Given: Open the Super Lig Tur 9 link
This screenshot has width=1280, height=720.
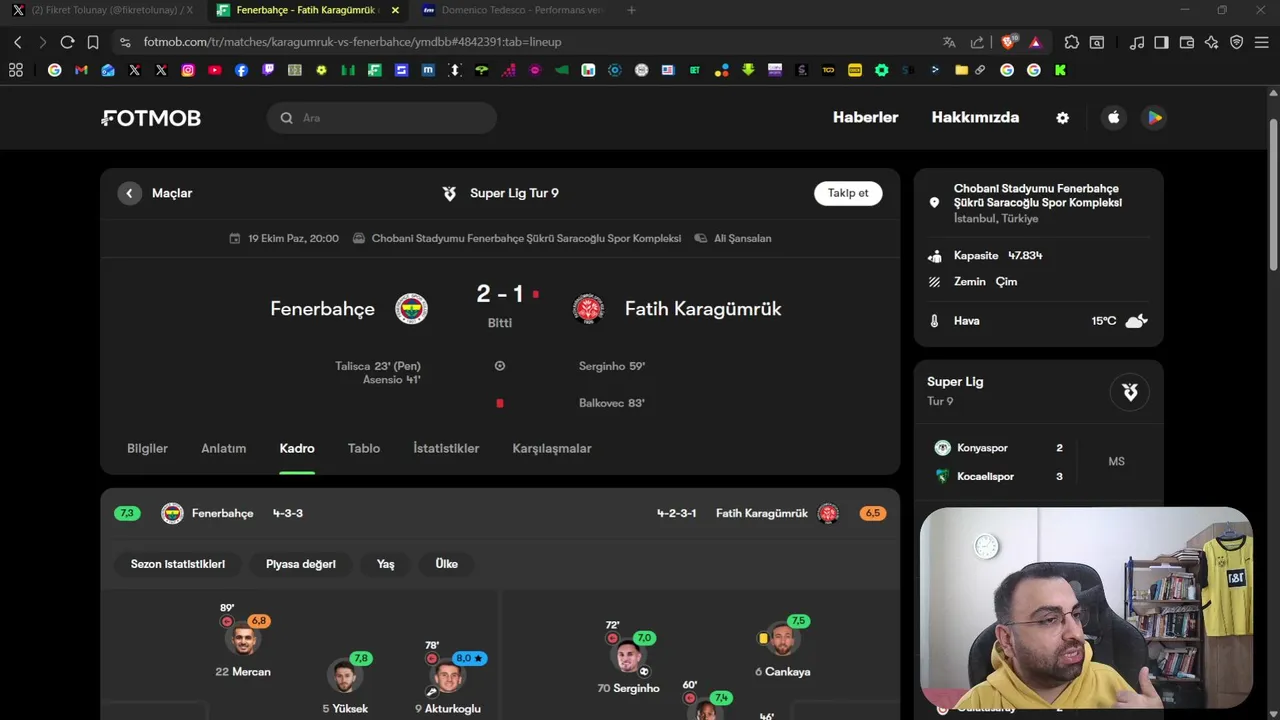Looking at the screenshot, I should [x=500, y=193].
